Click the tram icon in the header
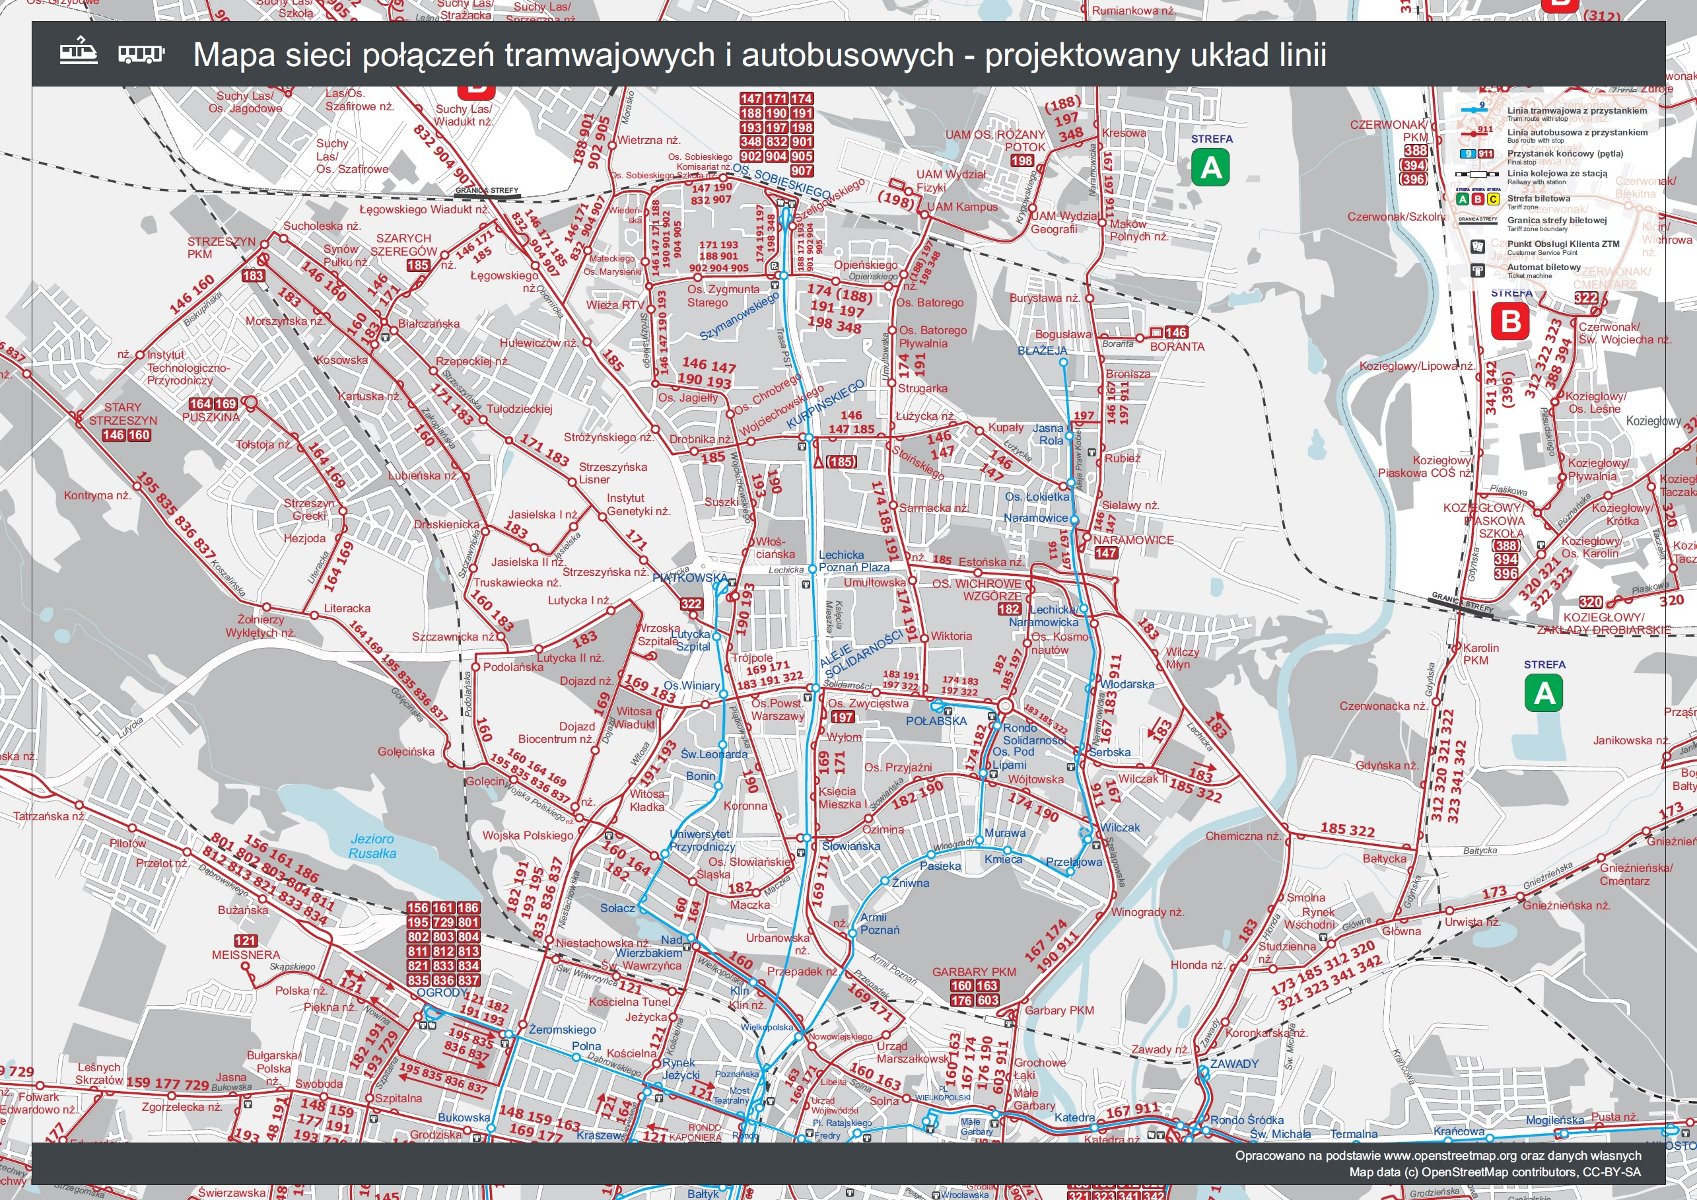 click(x=78, y=53)
